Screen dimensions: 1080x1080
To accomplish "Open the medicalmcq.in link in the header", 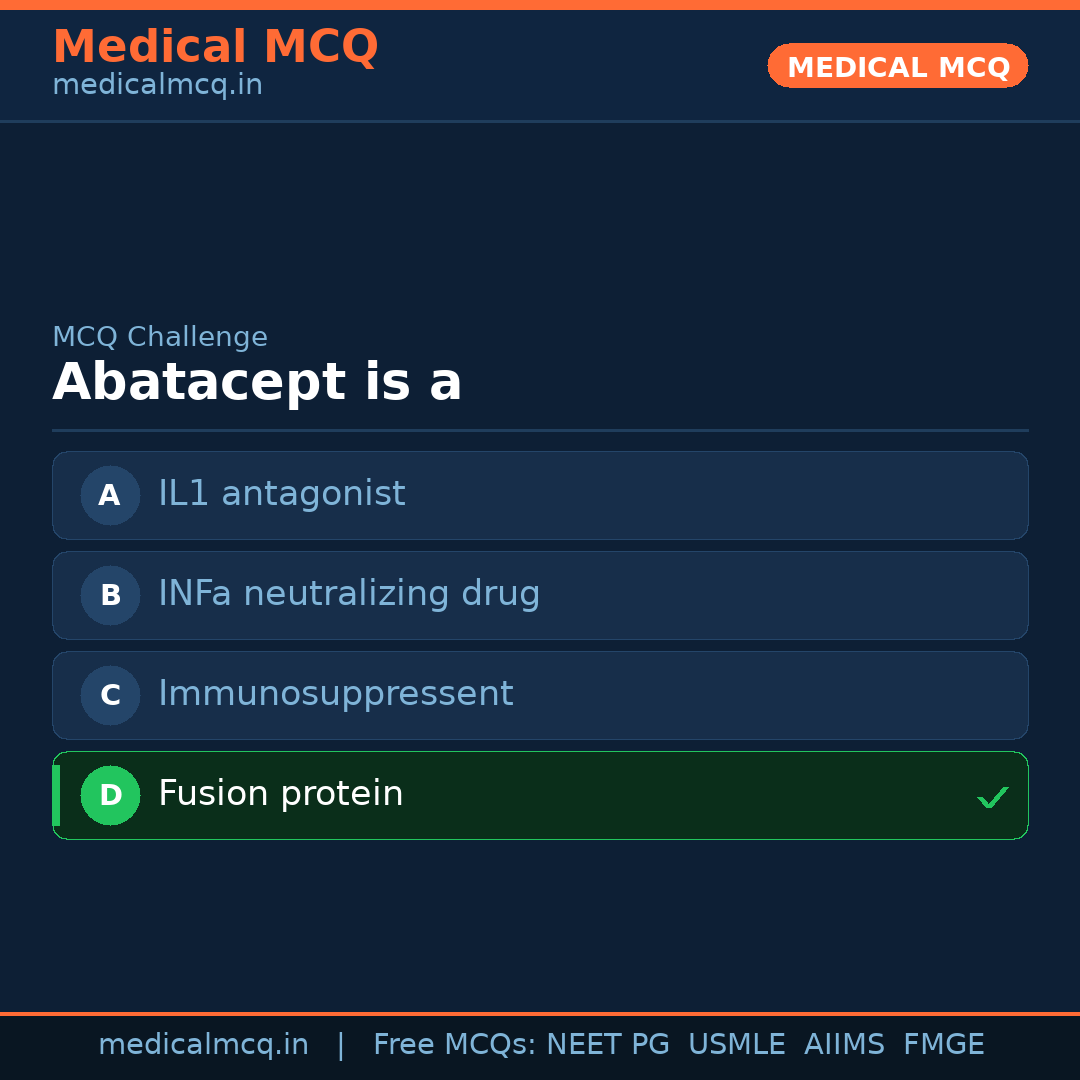I will 156,84.
